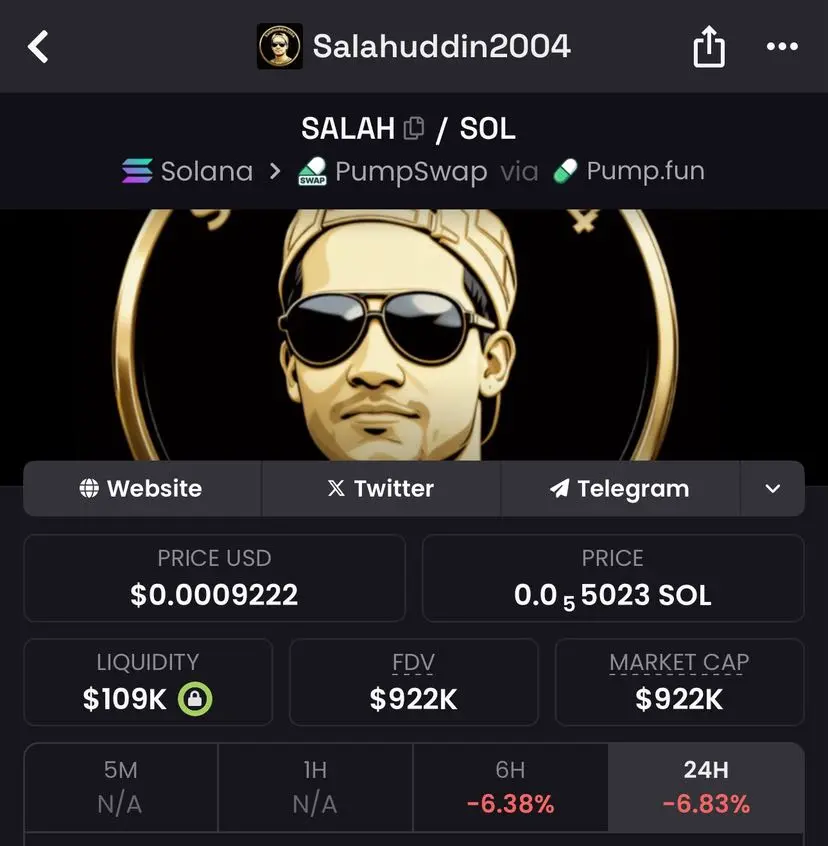Expand more social links chevron
The image size is (828, 846).
tap(772, 489)
